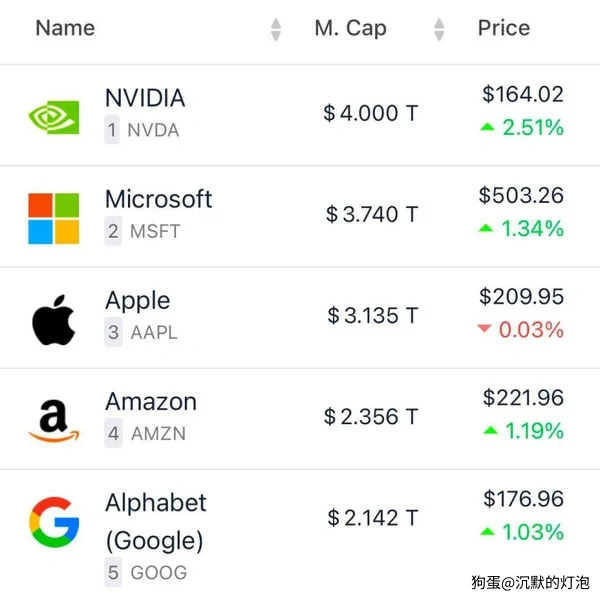Click the Amazon logo icon
The image size is (600, 596).
(53, 420)
